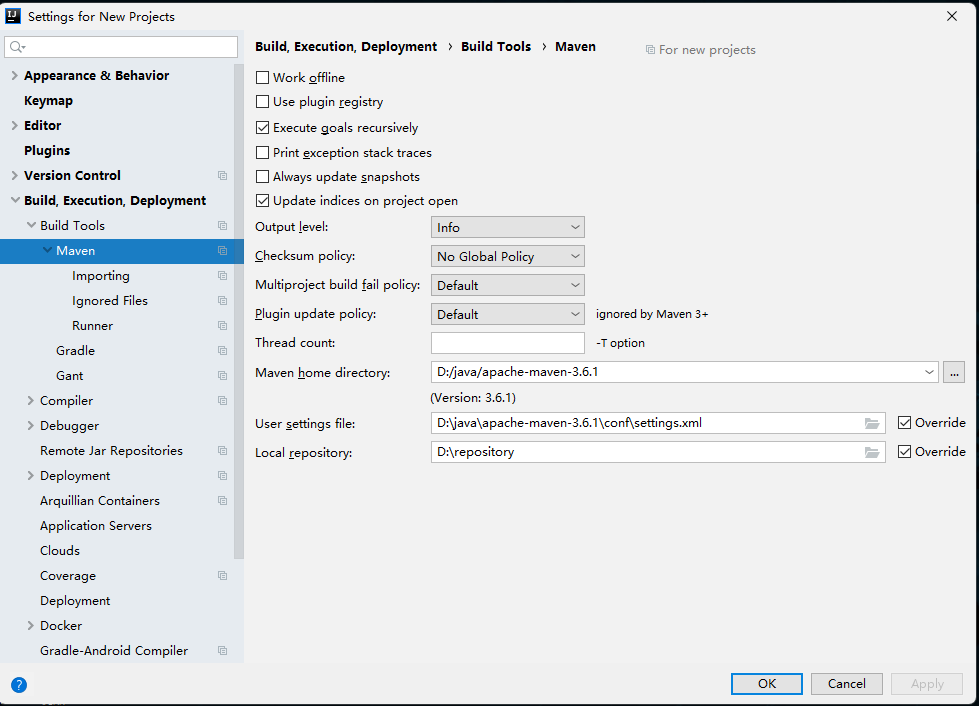Click the folder icon in Local repository field

(x=872, y=452)
